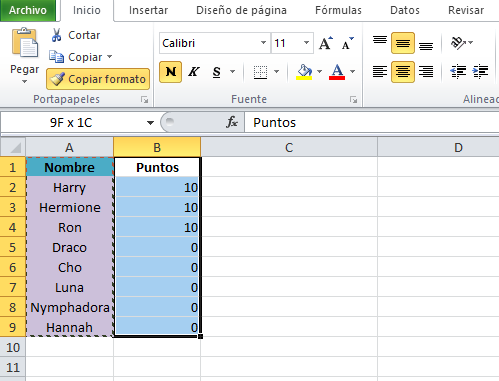Apply red font color A
The height and width of the screenshot is (381, 499).
[337, 72]
